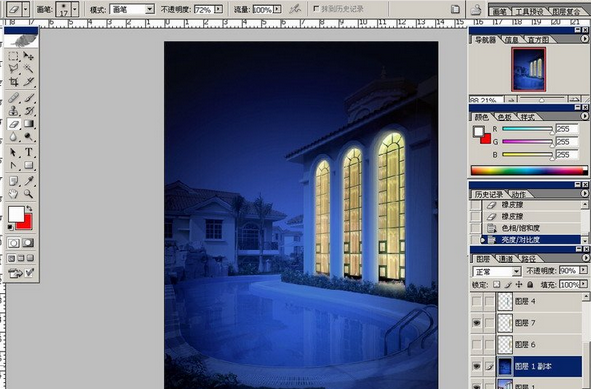Click the navigator image thumbnail
This screenshot has height=389, width=591.
tap(528, 69)
